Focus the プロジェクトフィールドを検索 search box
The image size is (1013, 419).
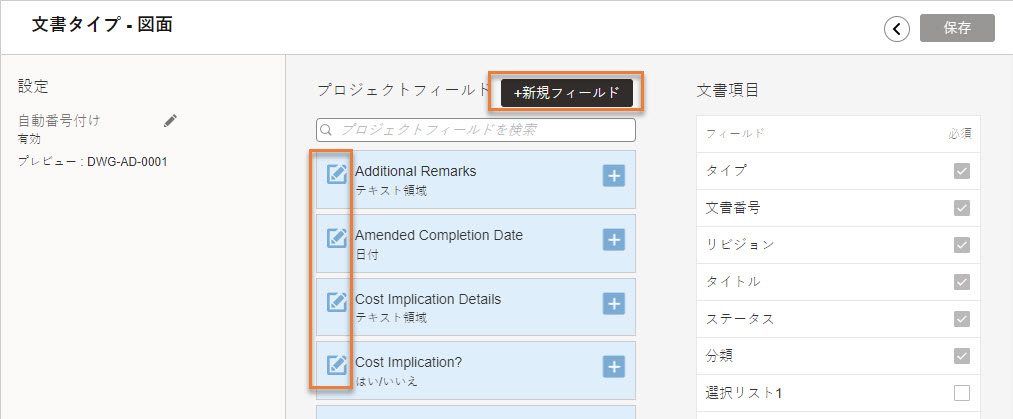pyautogui.click(x=476, y=130)
